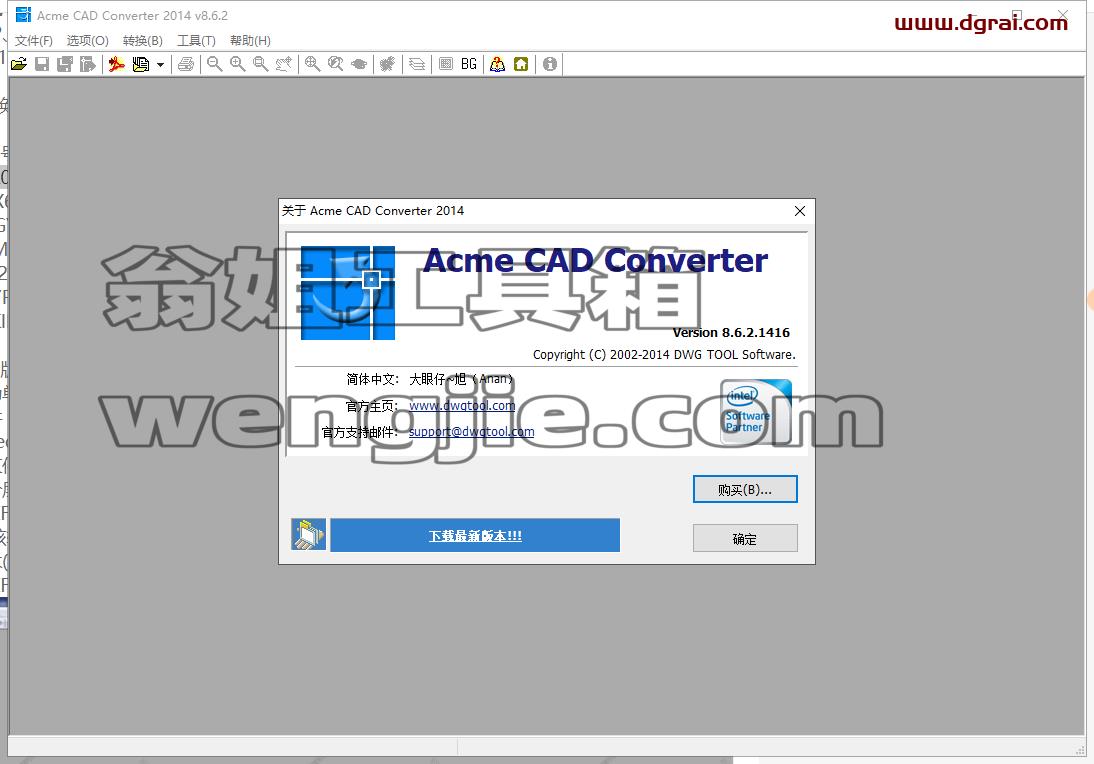Click the Save As double-floppy icon

tap(65, 64)
